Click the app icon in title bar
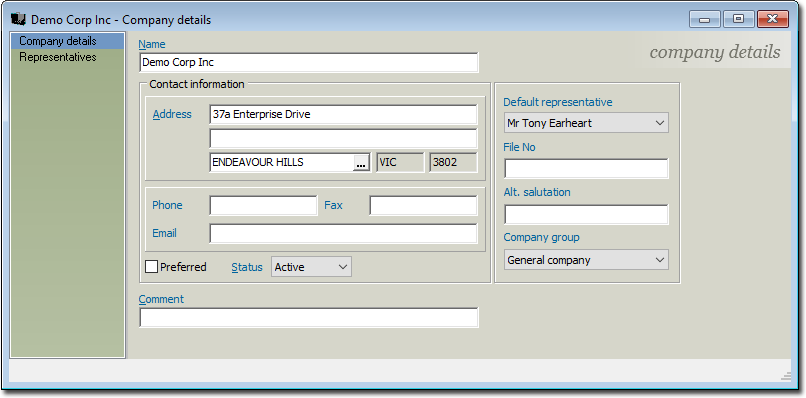This screenshot has height=398, width=806. tap(19, 20)
